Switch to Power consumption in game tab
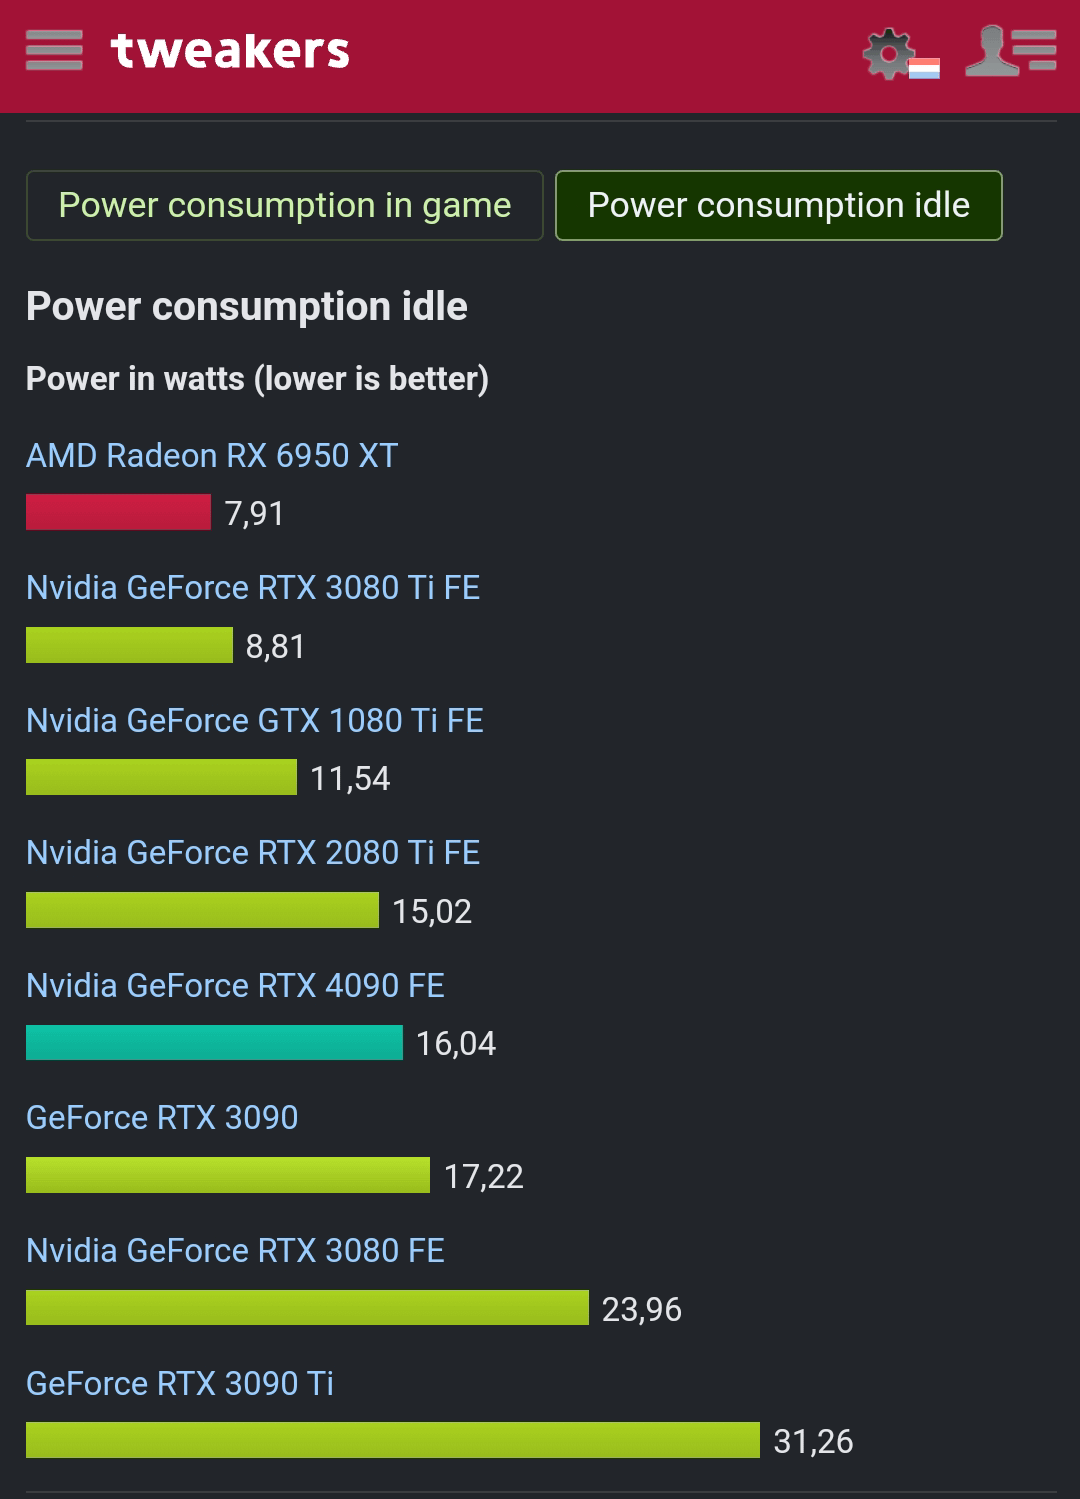Viewport: 1080px width, 1499px height. click(285, 205)
